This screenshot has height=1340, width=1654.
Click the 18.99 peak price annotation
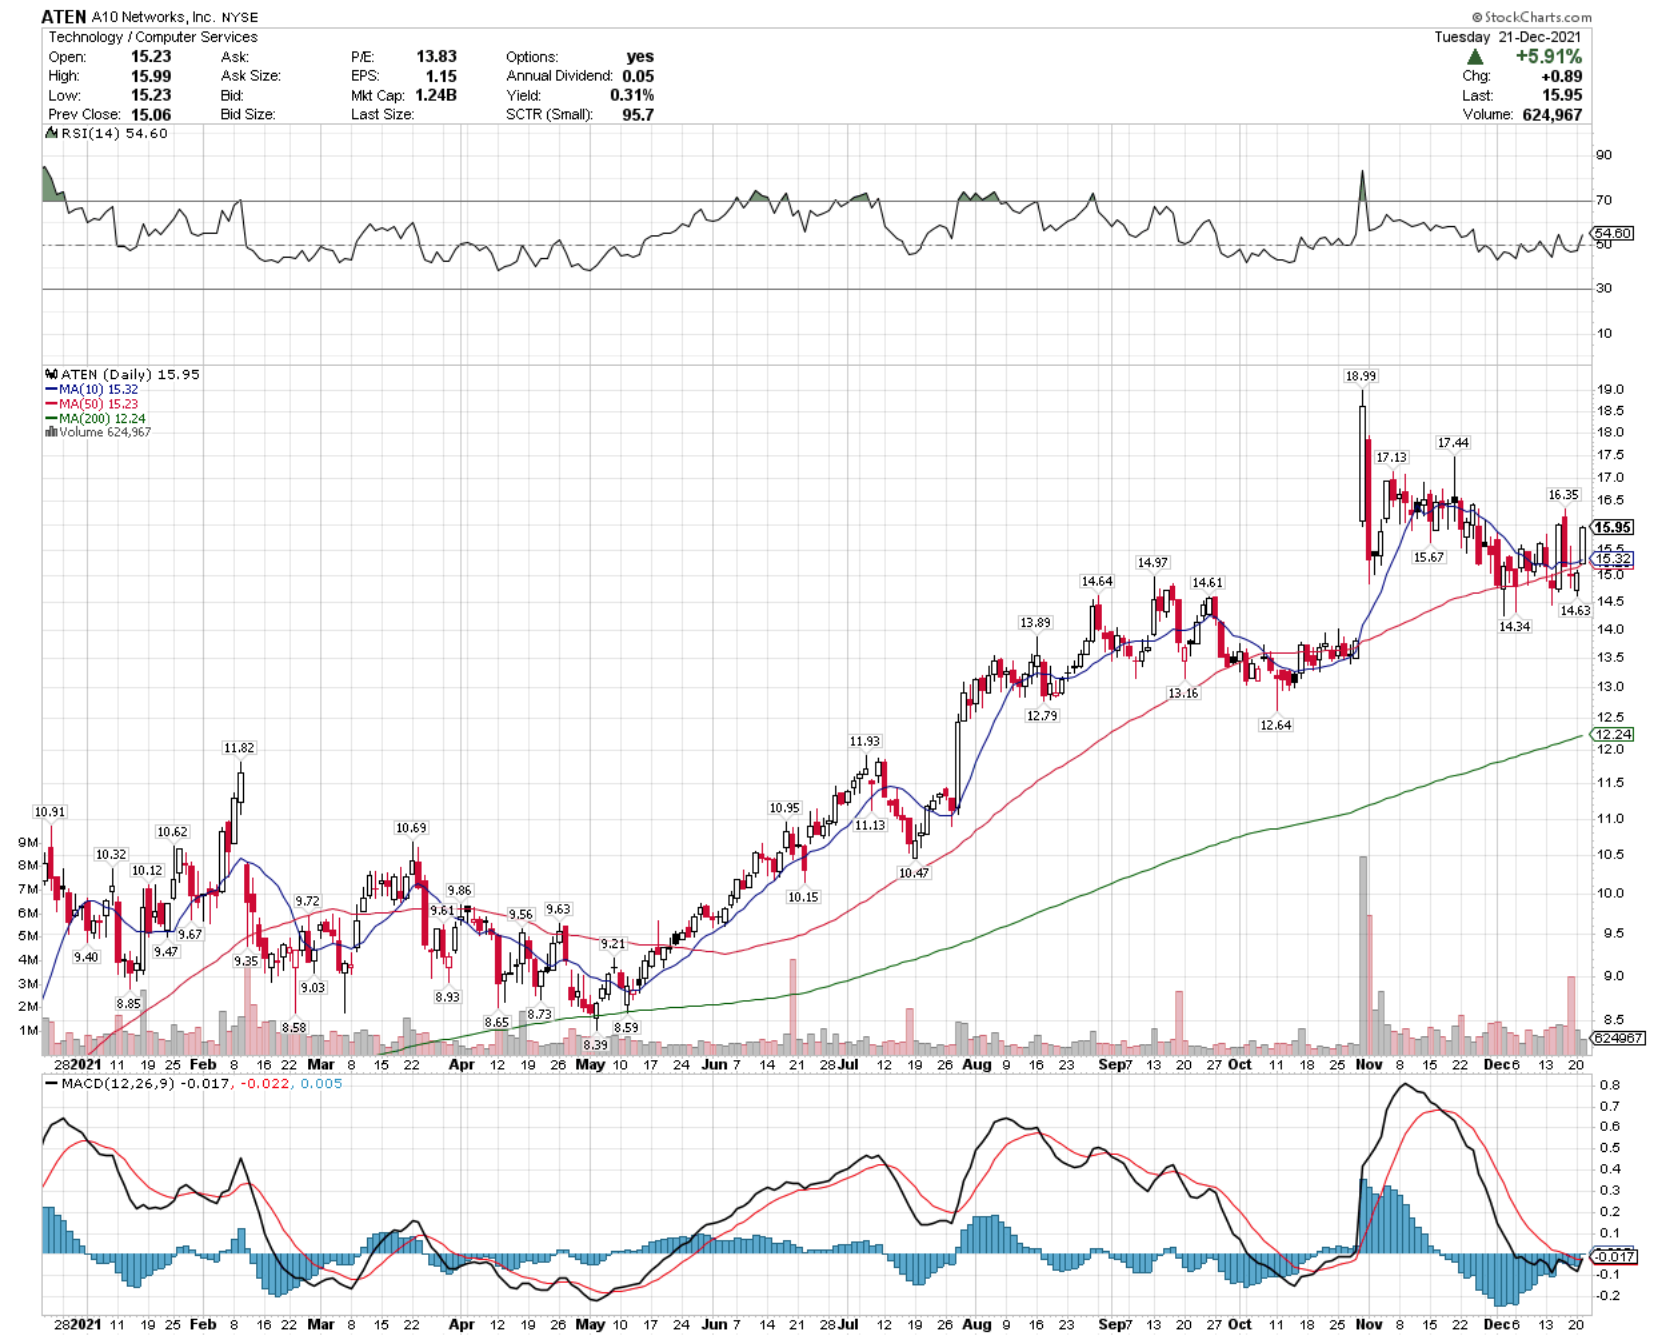pyautogui.click(x=1360, y=376)
